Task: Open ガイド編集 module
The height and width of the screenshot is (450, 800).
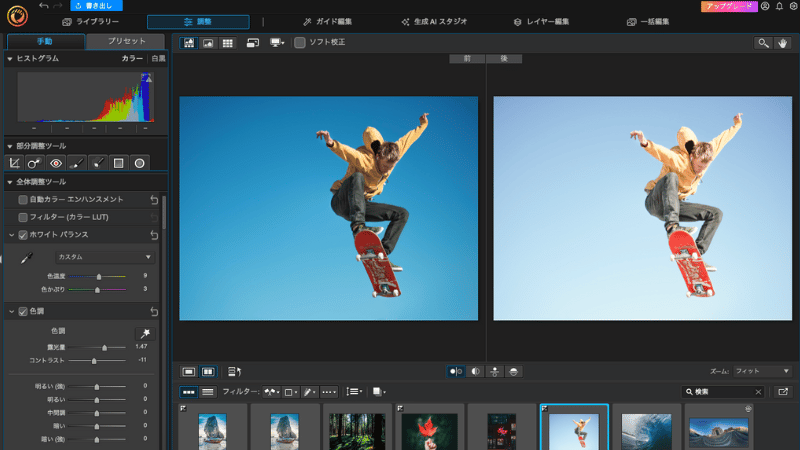Action: point(328,22)
